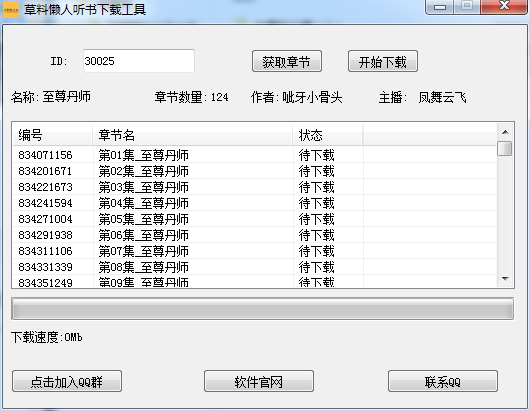Select row 第05集_至尊丹师

coord(255,219)
